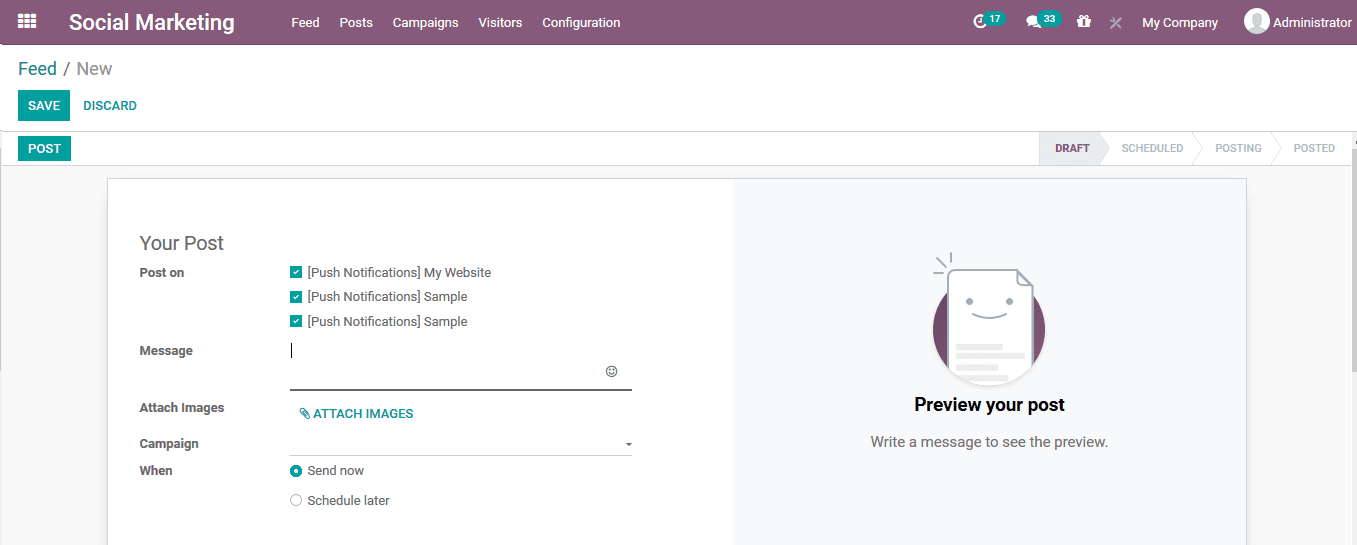
Task: Click the SAVE button
Action: [x=44, y=105]
